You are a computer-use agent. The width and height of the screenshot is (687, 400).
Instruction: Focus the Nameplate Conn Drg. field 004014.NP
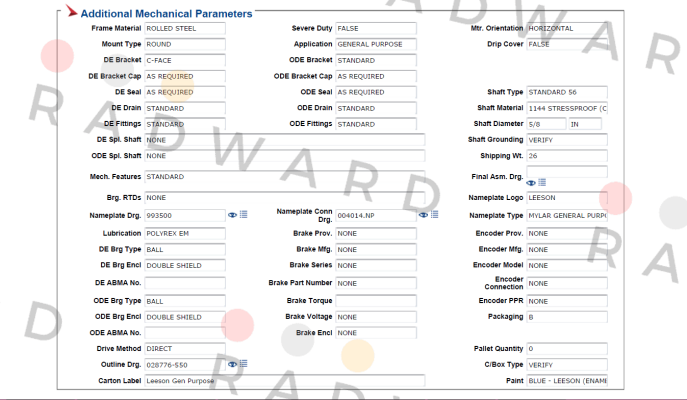(376, 216)
